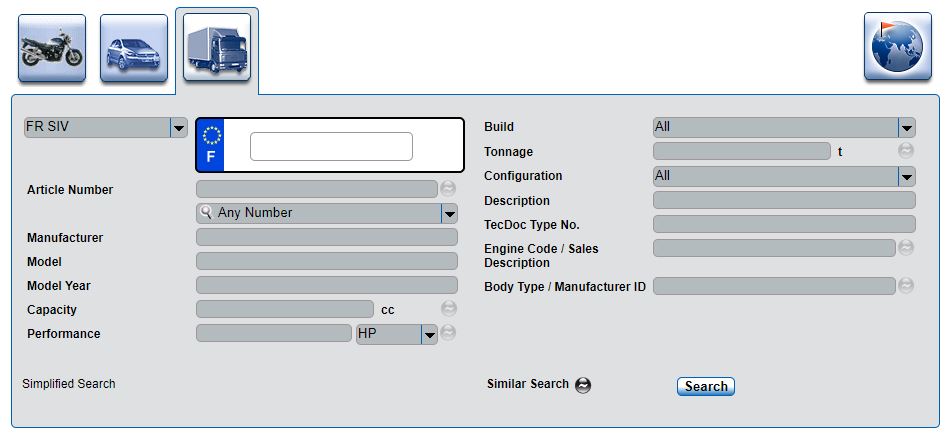The height and width of the screenshot is (433, 947).
Task: Open the HP performance unit dropdown
Action: tap(429, 334)
